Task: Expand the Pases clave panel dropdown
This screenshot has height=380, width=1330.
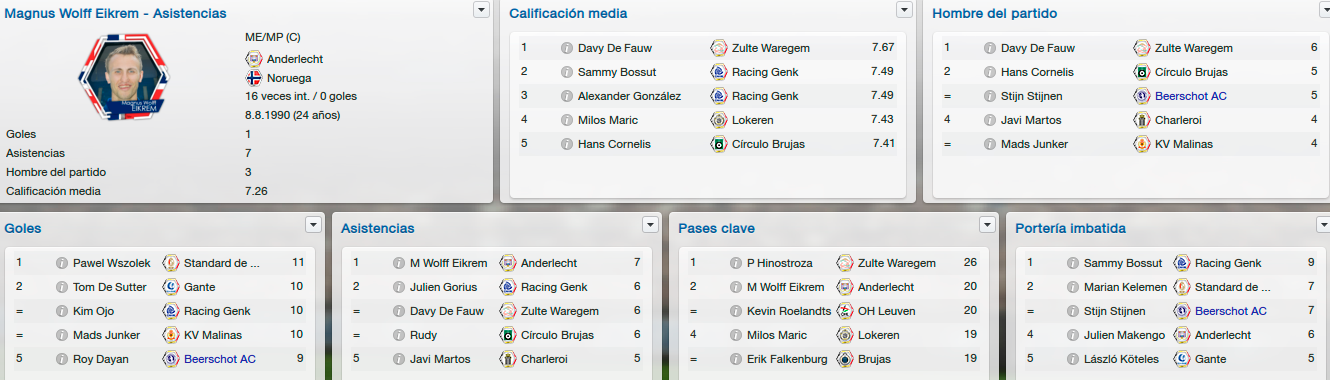Action: (988, 224)
